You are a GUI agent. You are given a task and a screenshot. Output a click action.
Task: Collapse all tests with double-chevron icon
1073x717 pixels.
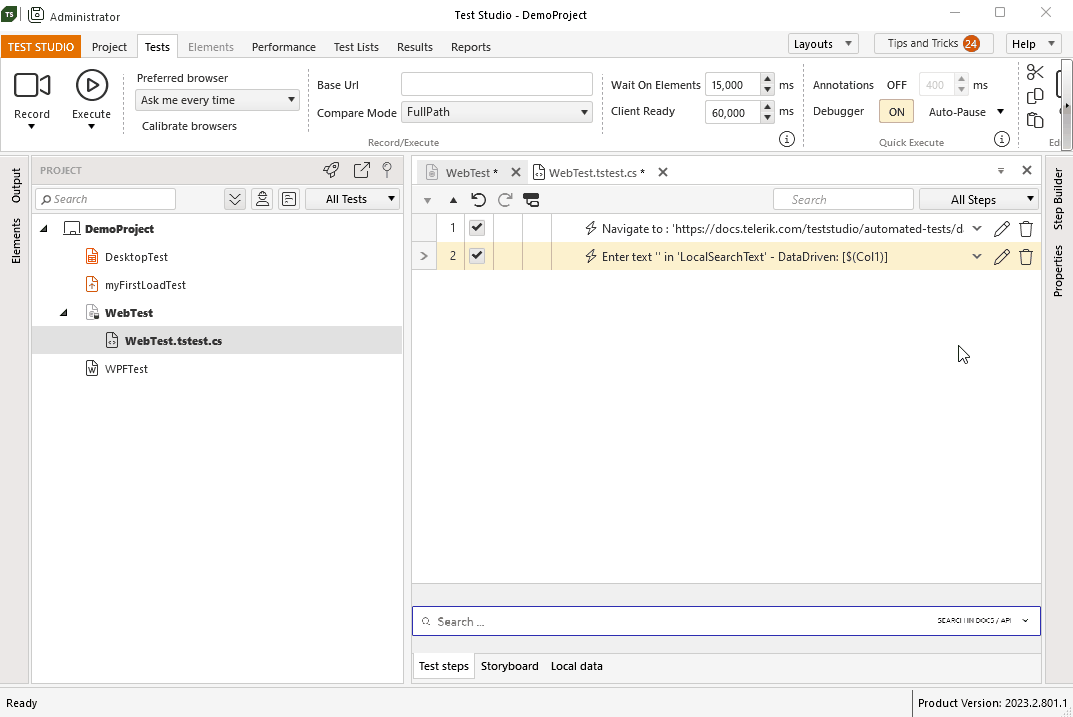coord(235,199)
